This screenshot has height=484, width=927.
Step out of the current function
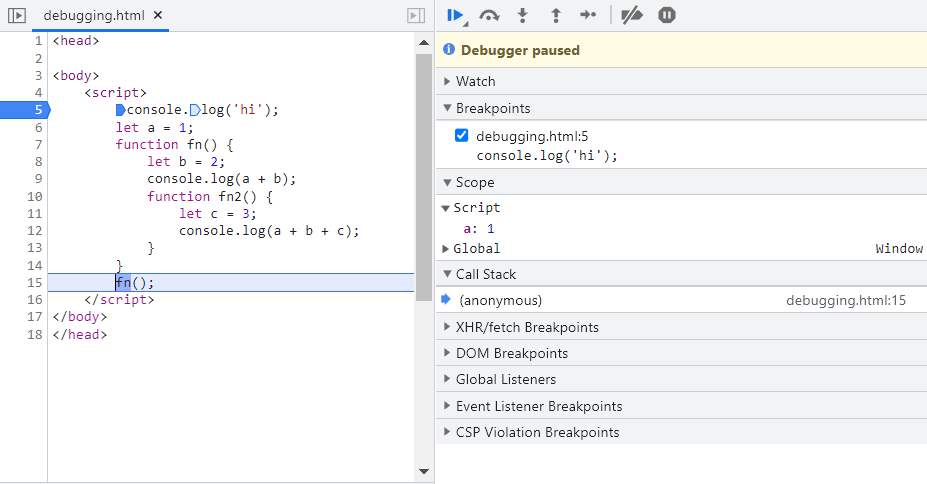click(556, 15)
